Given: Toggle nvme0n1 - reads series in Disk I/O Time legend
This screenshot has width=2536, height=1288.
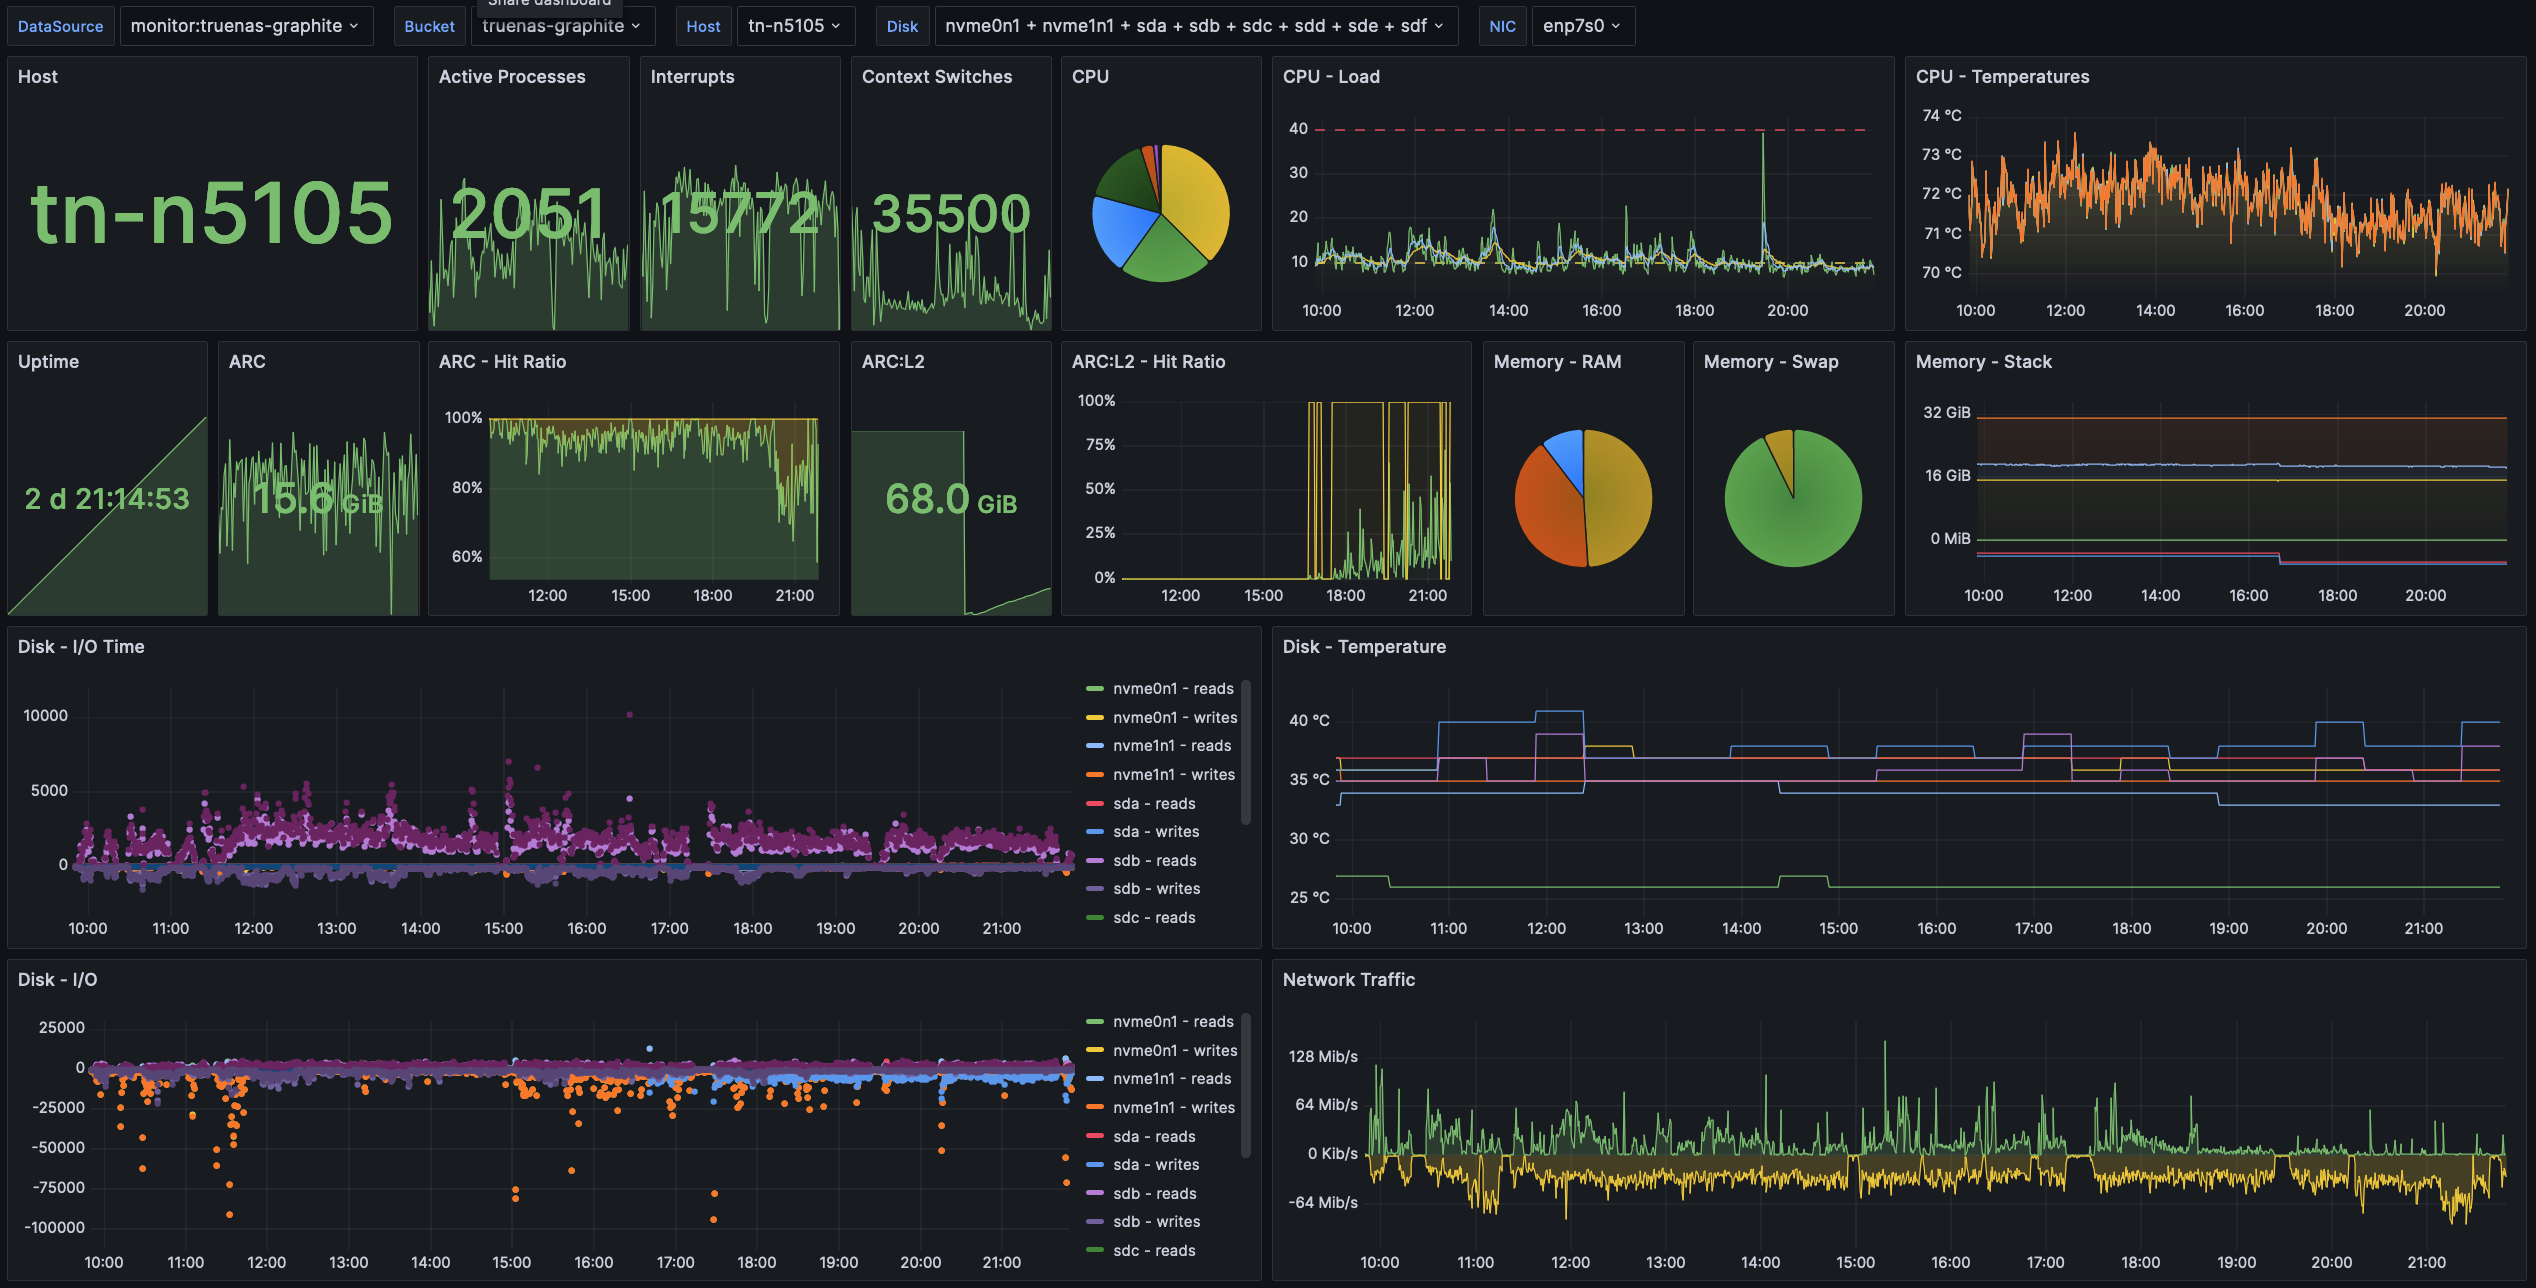Looking at the screenshot, I should coord(1172,689).
